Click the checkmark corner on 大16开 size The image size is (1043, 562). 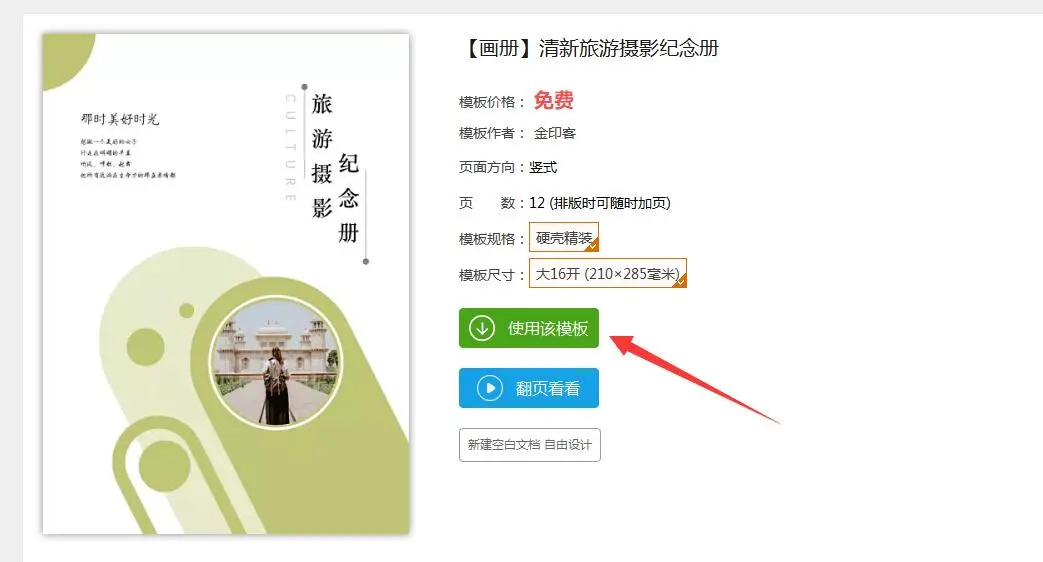[x=680, y=281]
